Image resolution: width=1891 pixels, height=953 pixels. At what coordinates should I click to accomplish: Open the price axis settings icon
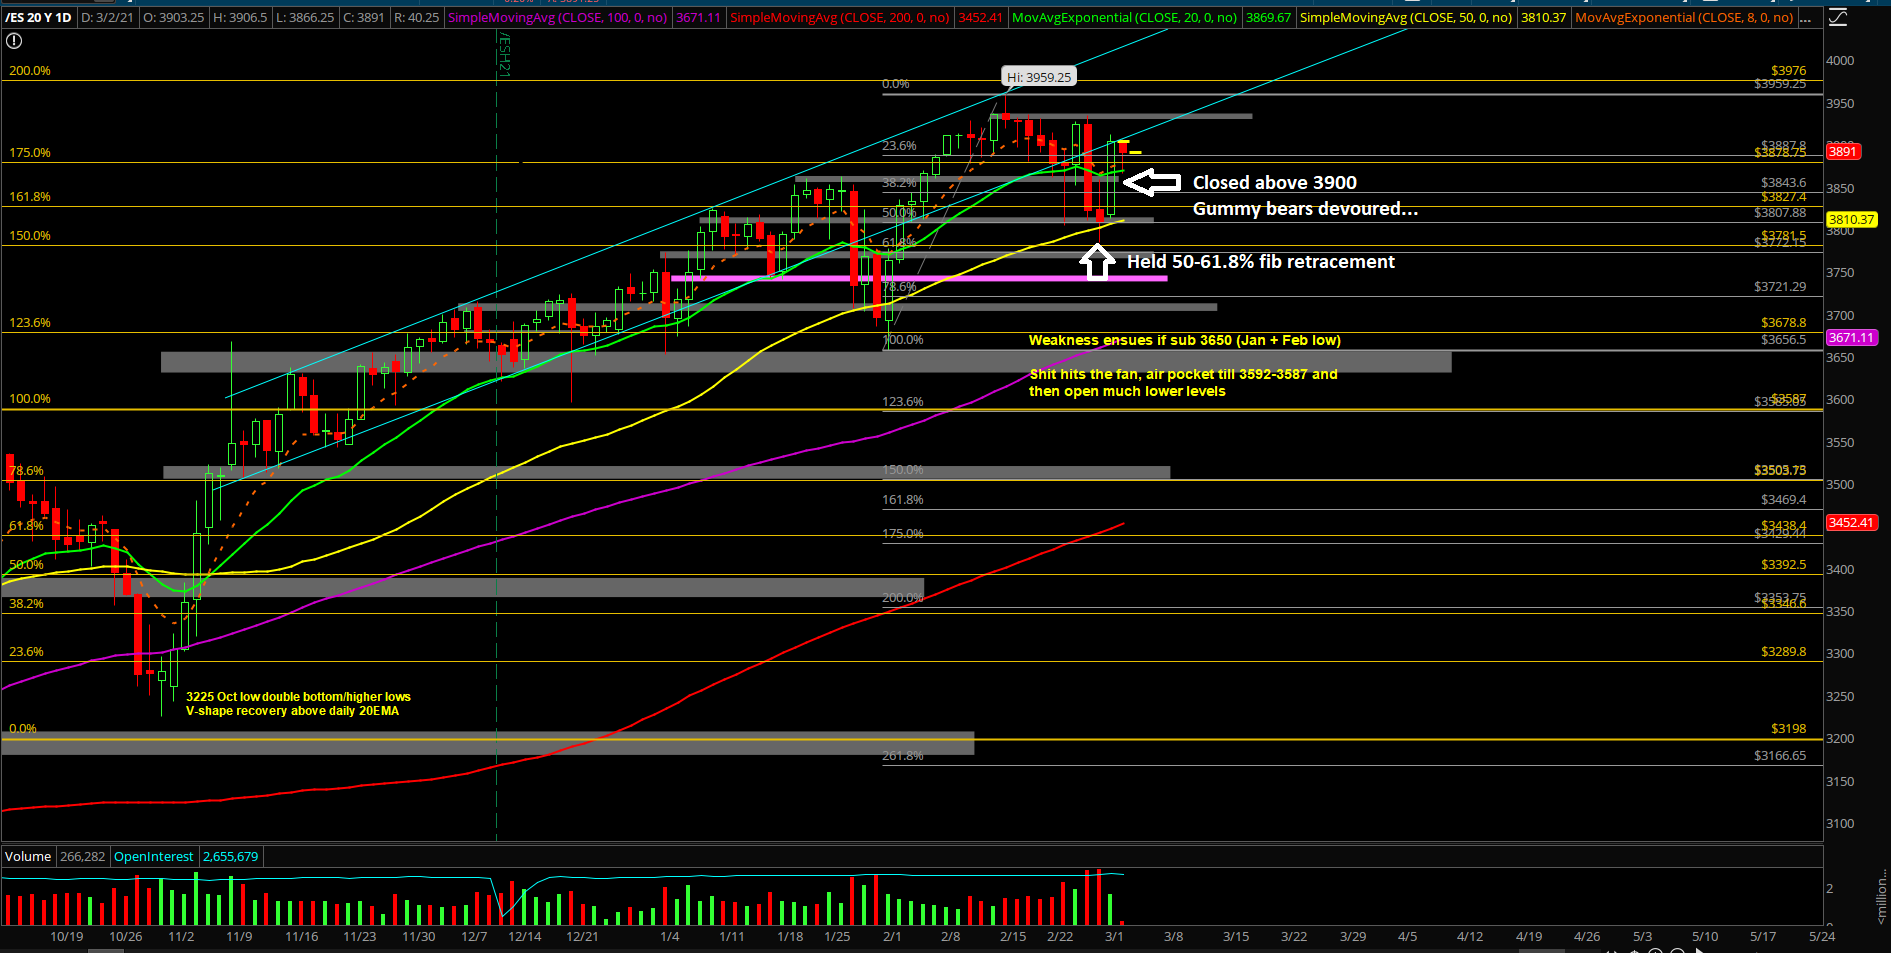(1838, 17)
